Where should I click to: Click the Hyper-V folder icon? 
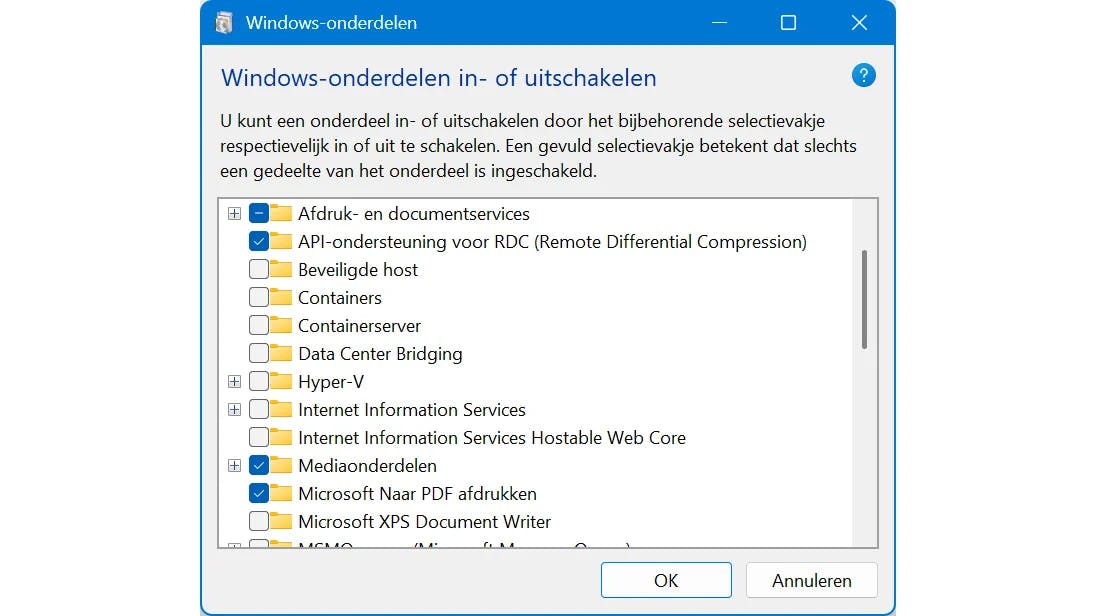click(x=280, y=381)
